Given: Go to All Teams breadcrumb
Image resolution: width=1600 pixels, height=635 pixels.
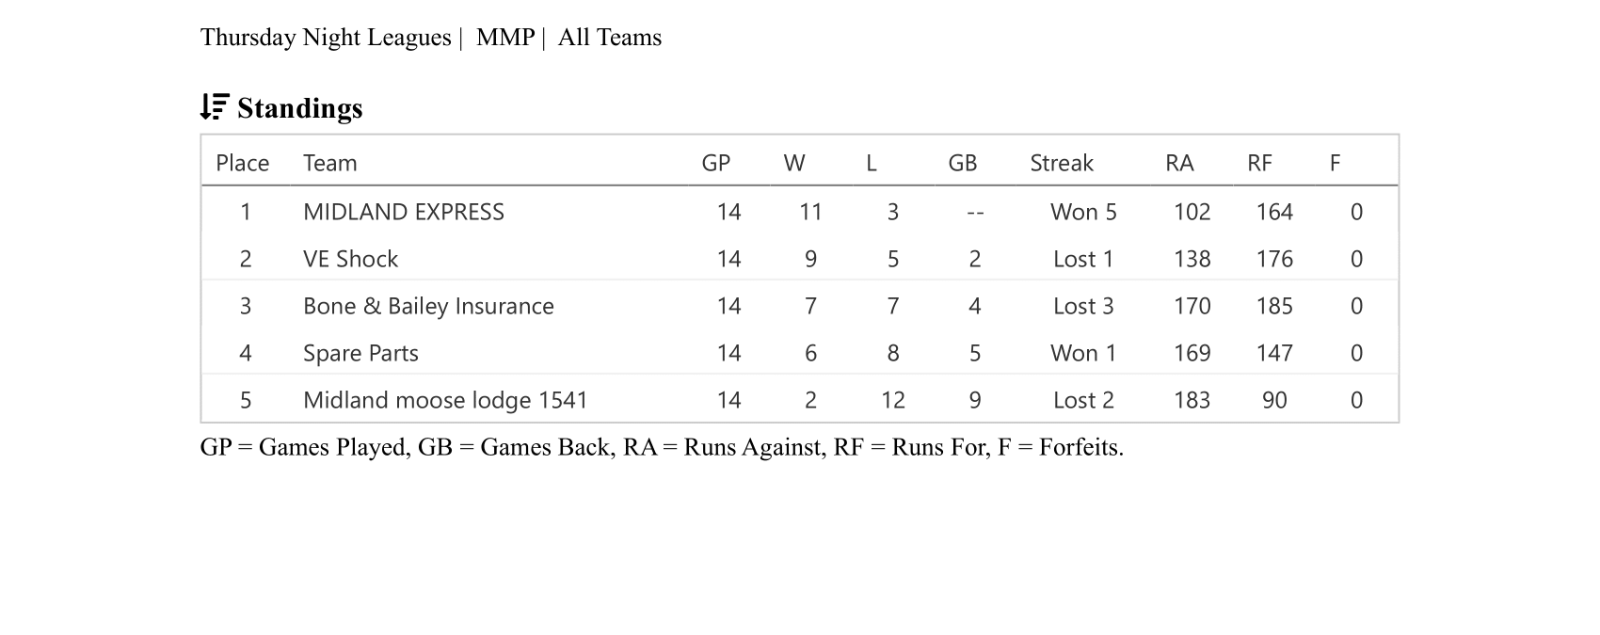Looking at the screenshot, I should (609, 38).
